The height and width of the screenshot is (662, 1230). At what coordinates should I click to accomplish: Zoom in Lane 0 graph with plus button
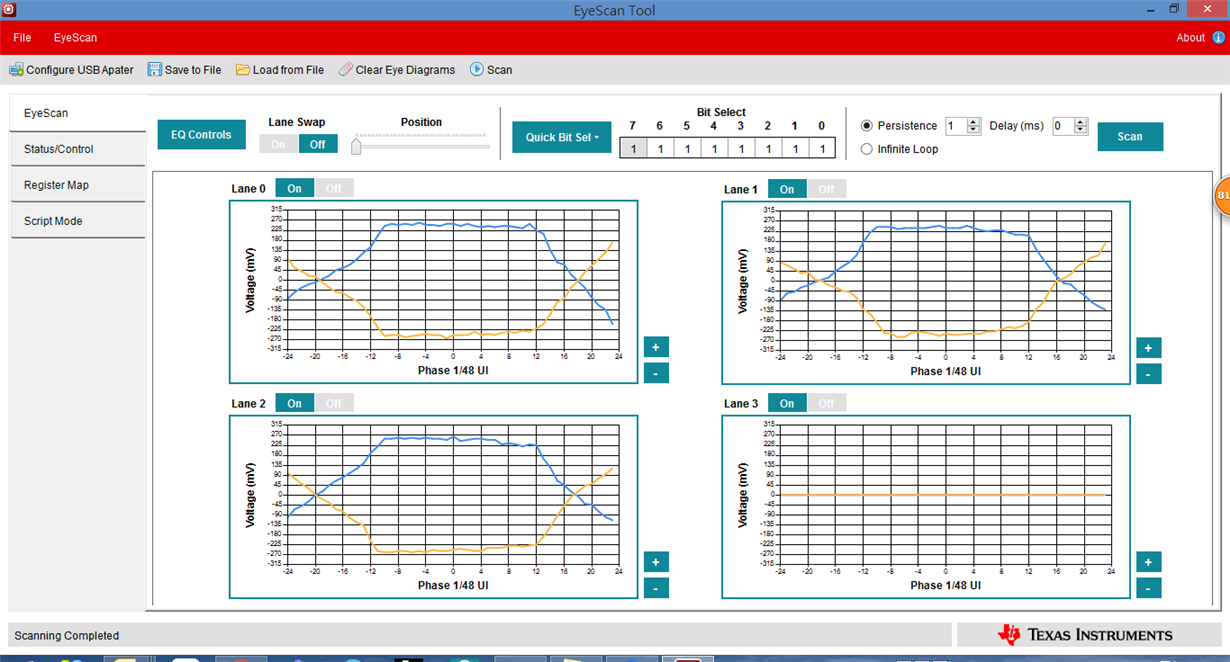(x=656, y=347)
